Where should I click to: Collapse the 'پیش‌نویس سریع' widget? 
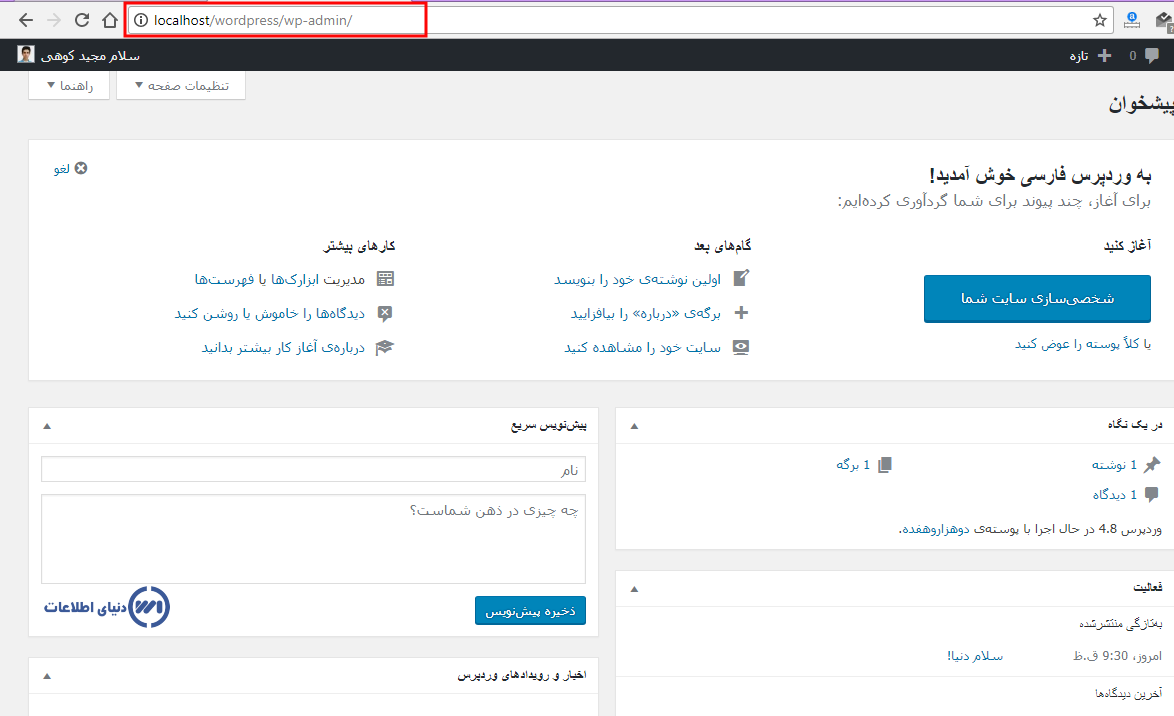(46, 426)
